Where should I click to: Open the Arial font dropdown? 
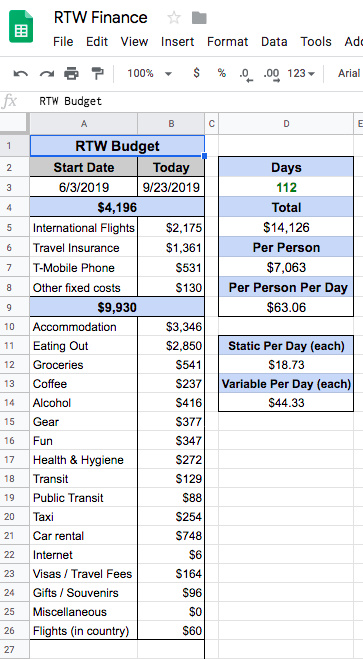tap(350, 74)
